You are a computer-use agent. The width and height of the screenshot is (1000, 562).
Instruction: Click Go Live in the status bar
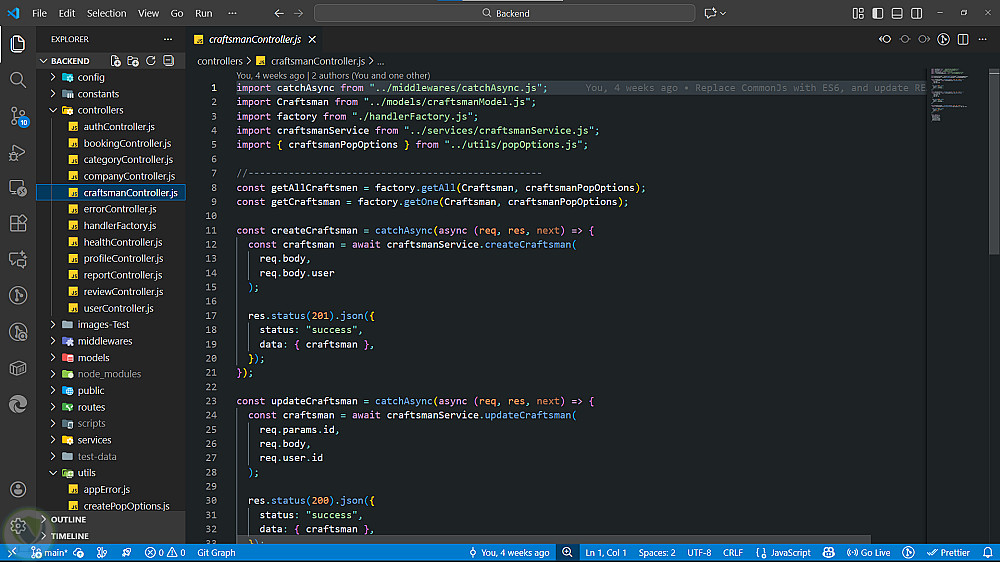(x=868, y=552)
